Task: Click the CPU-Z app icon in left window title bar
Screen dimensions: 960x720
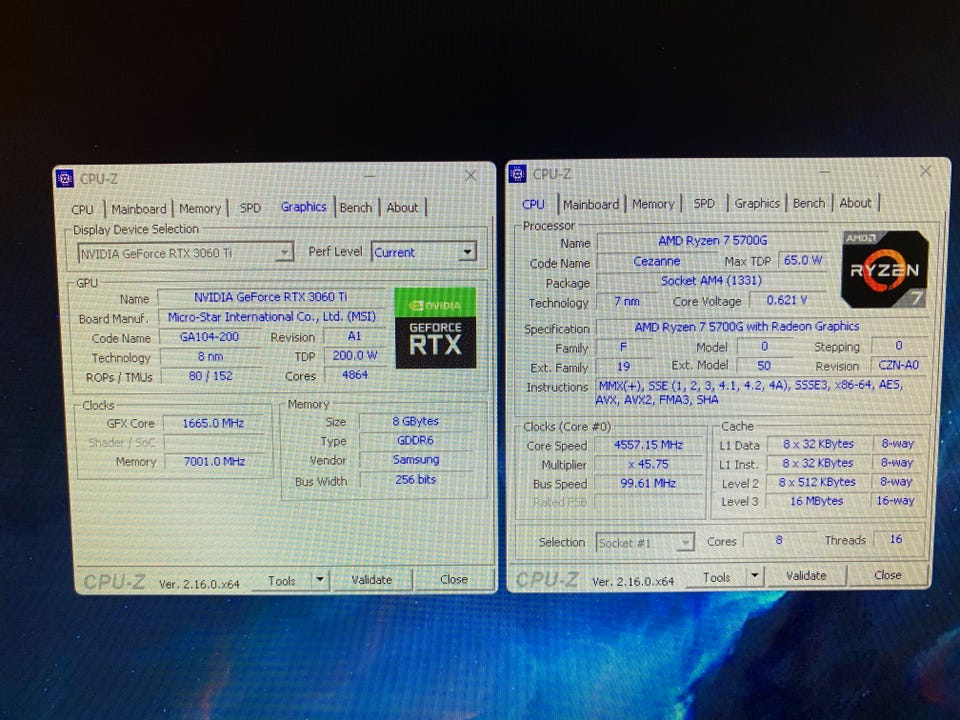Action: click(x=65, y=179)
